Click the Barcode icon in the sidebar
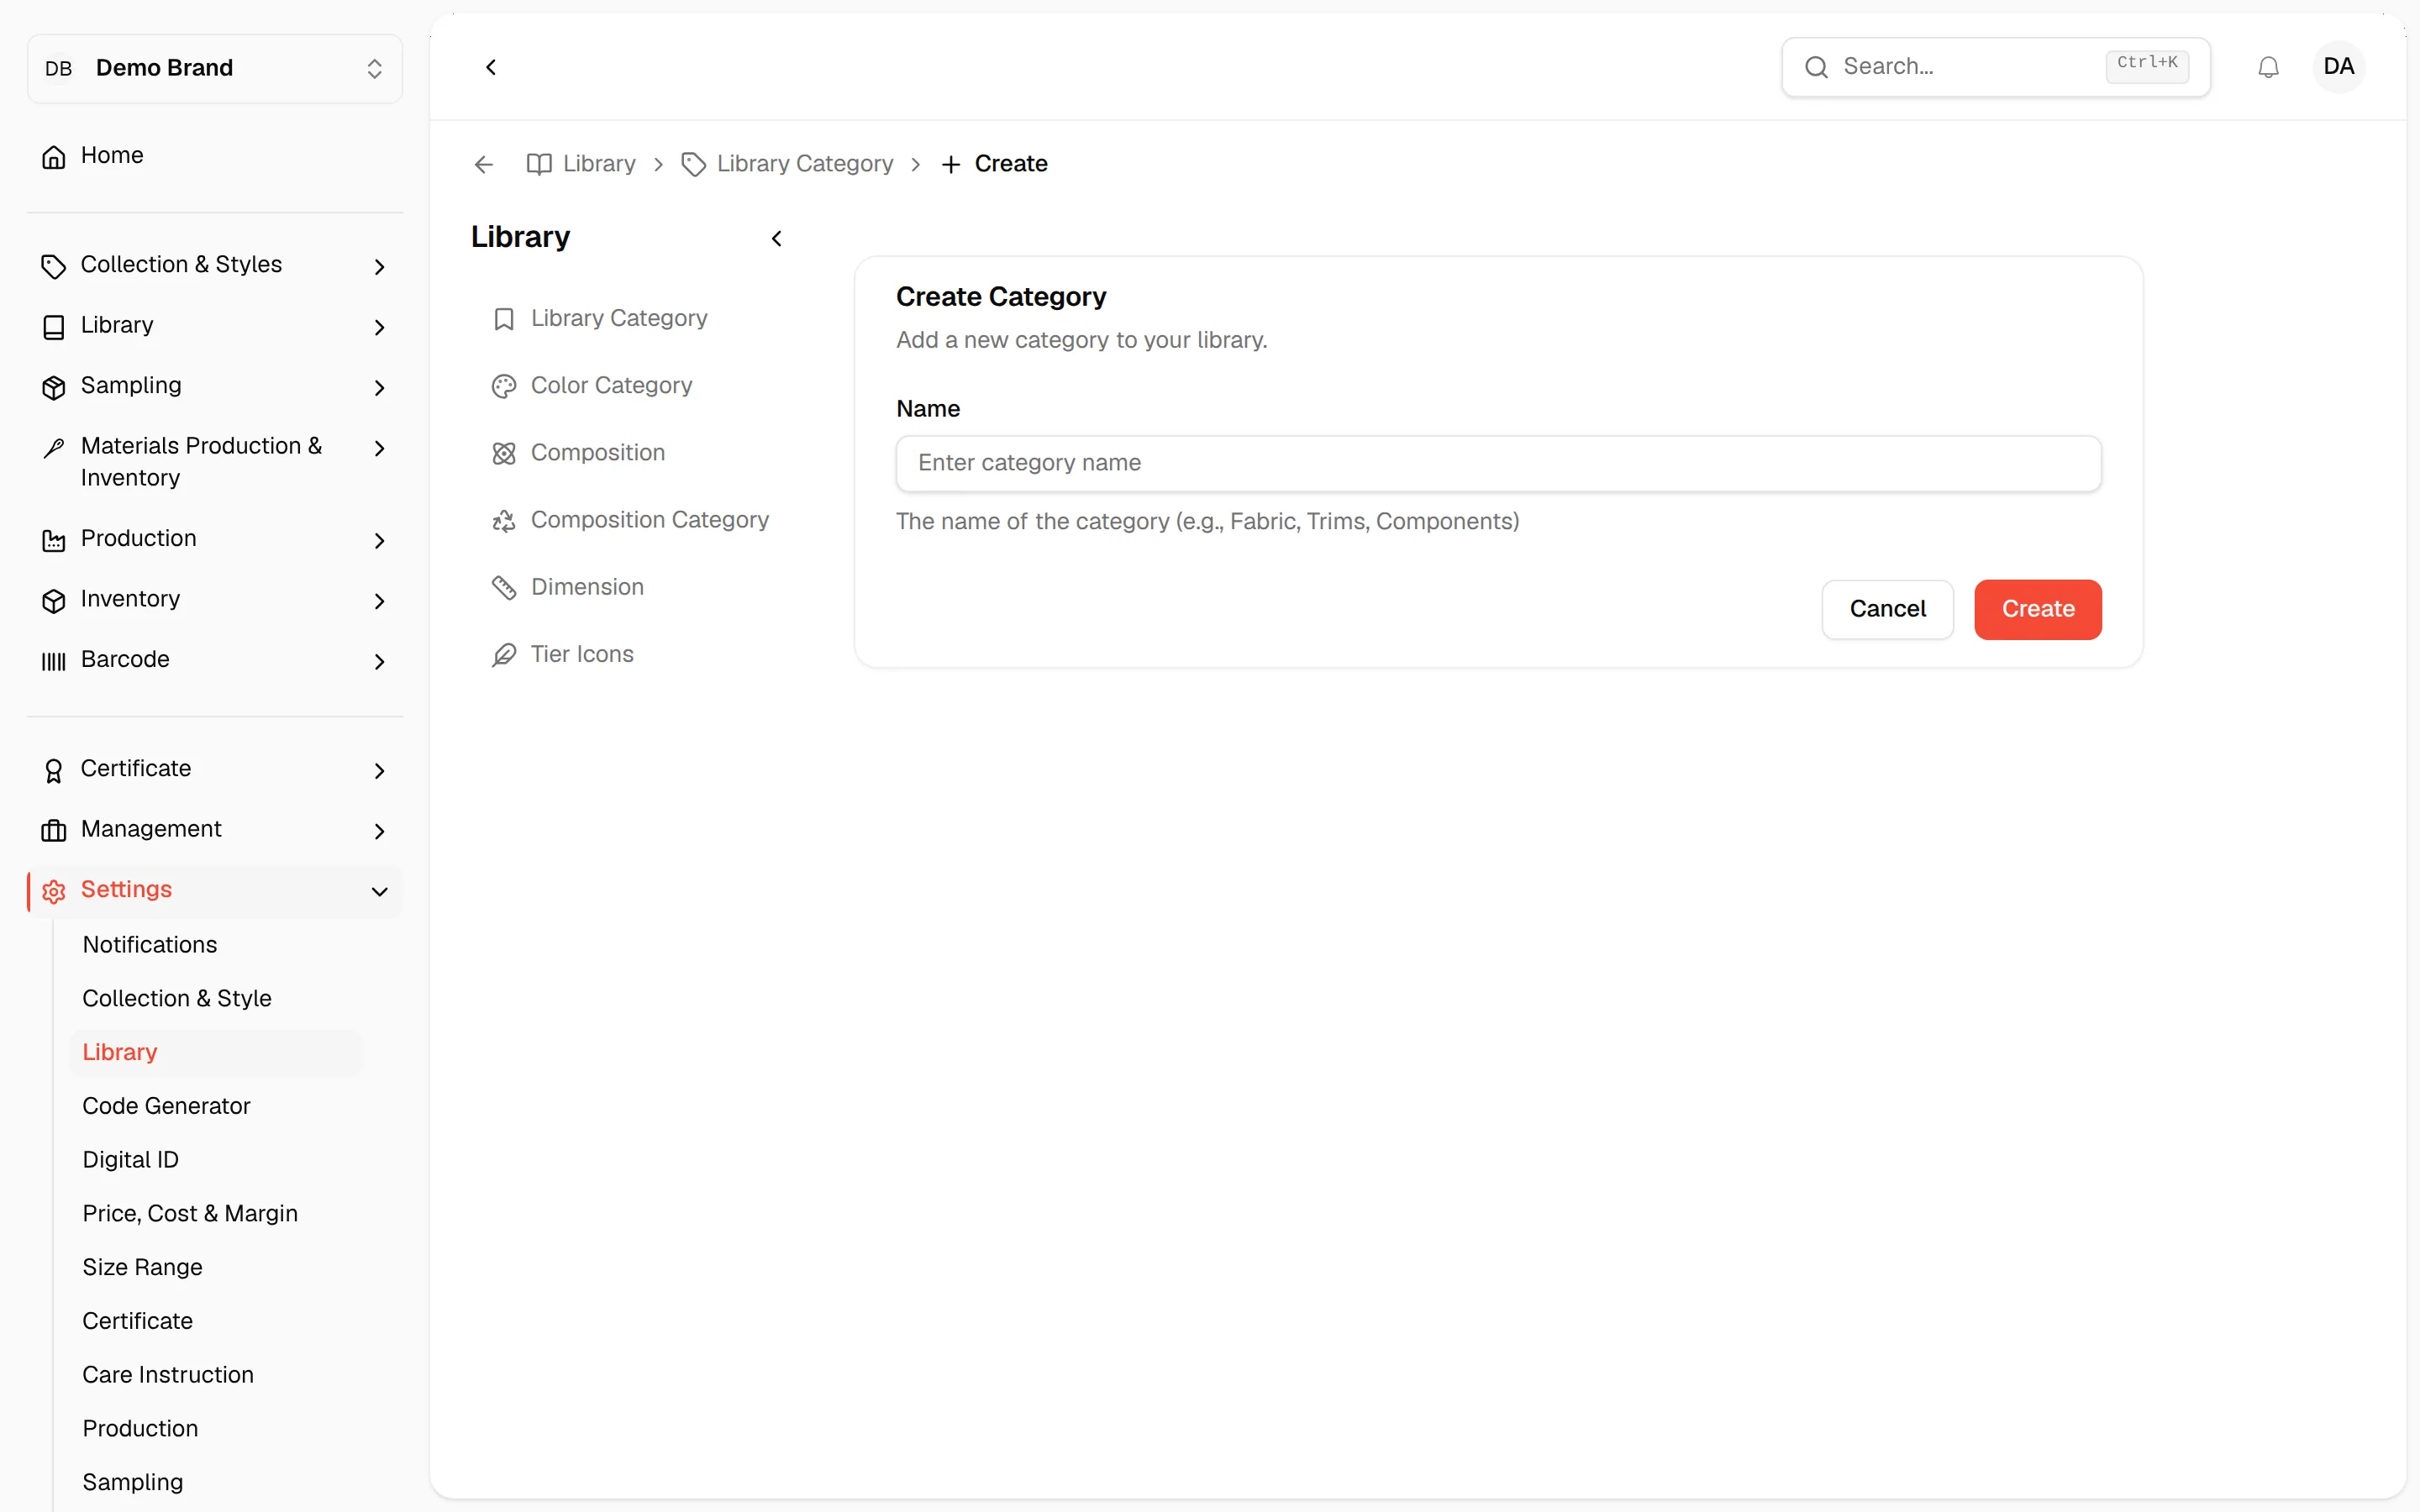 (x=54, y=660)
